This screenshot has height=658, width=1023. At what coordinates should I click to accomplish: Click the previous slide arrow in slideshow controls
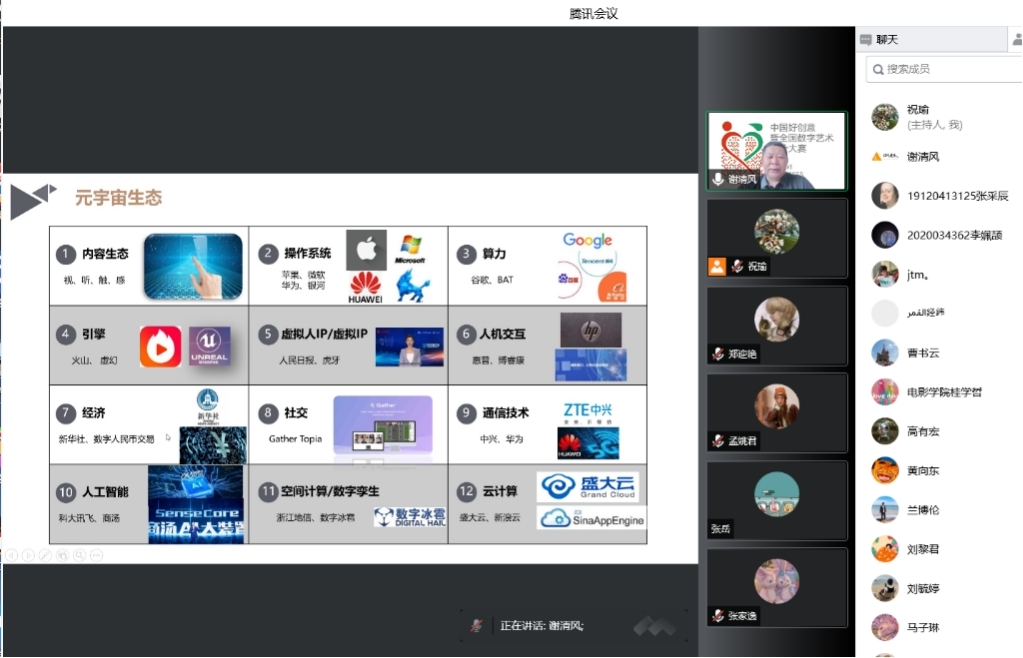click(x=11, y=555)
